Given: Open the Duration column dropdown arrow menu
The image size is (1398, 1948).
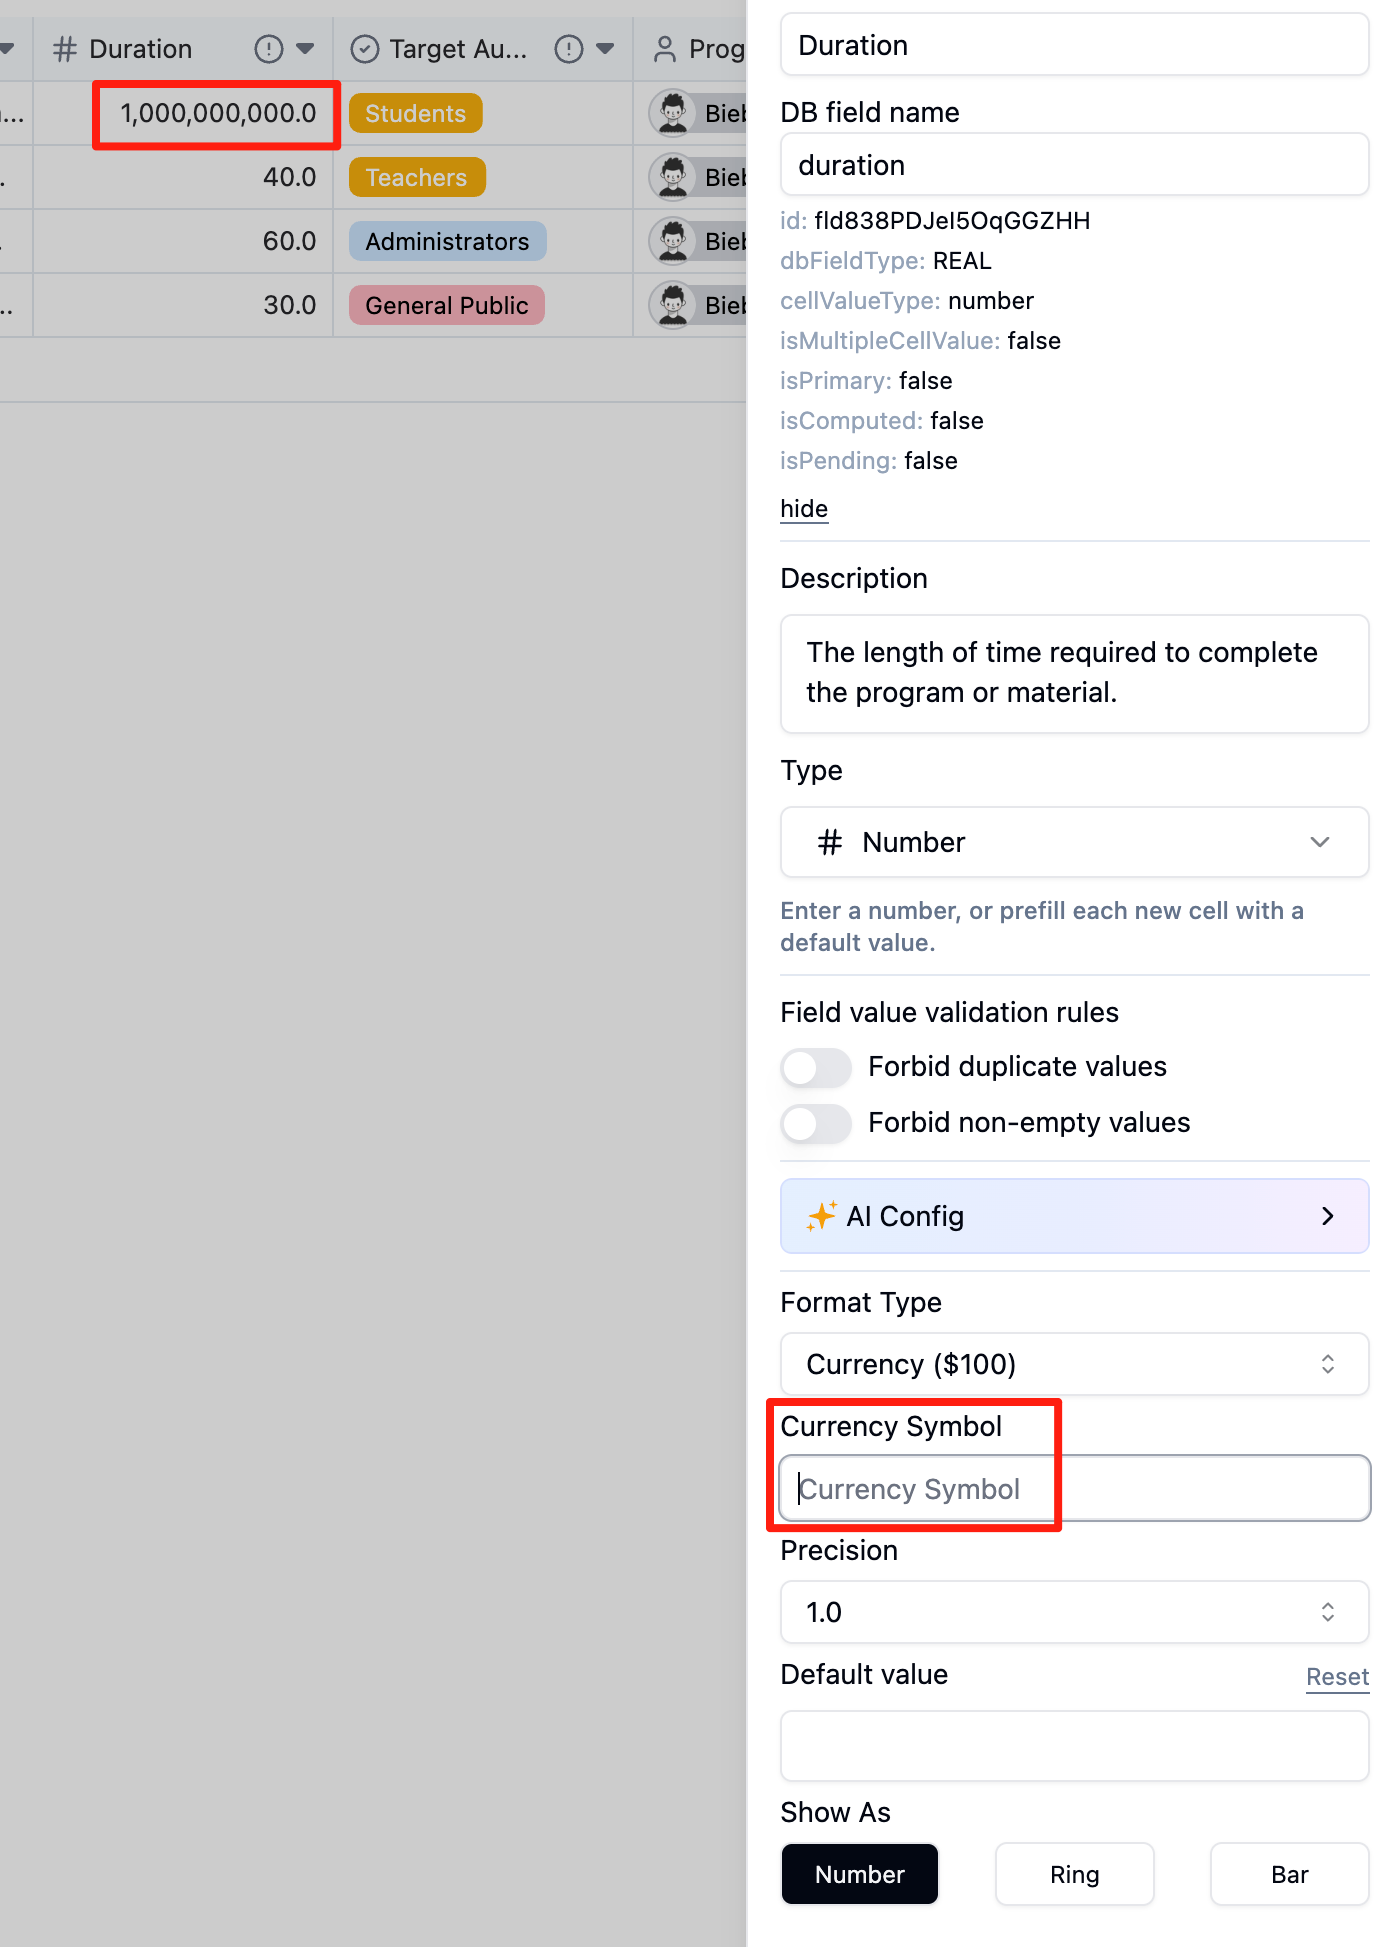Looking at the screenshot, I should pyautogui.click(x=305, y=49).
